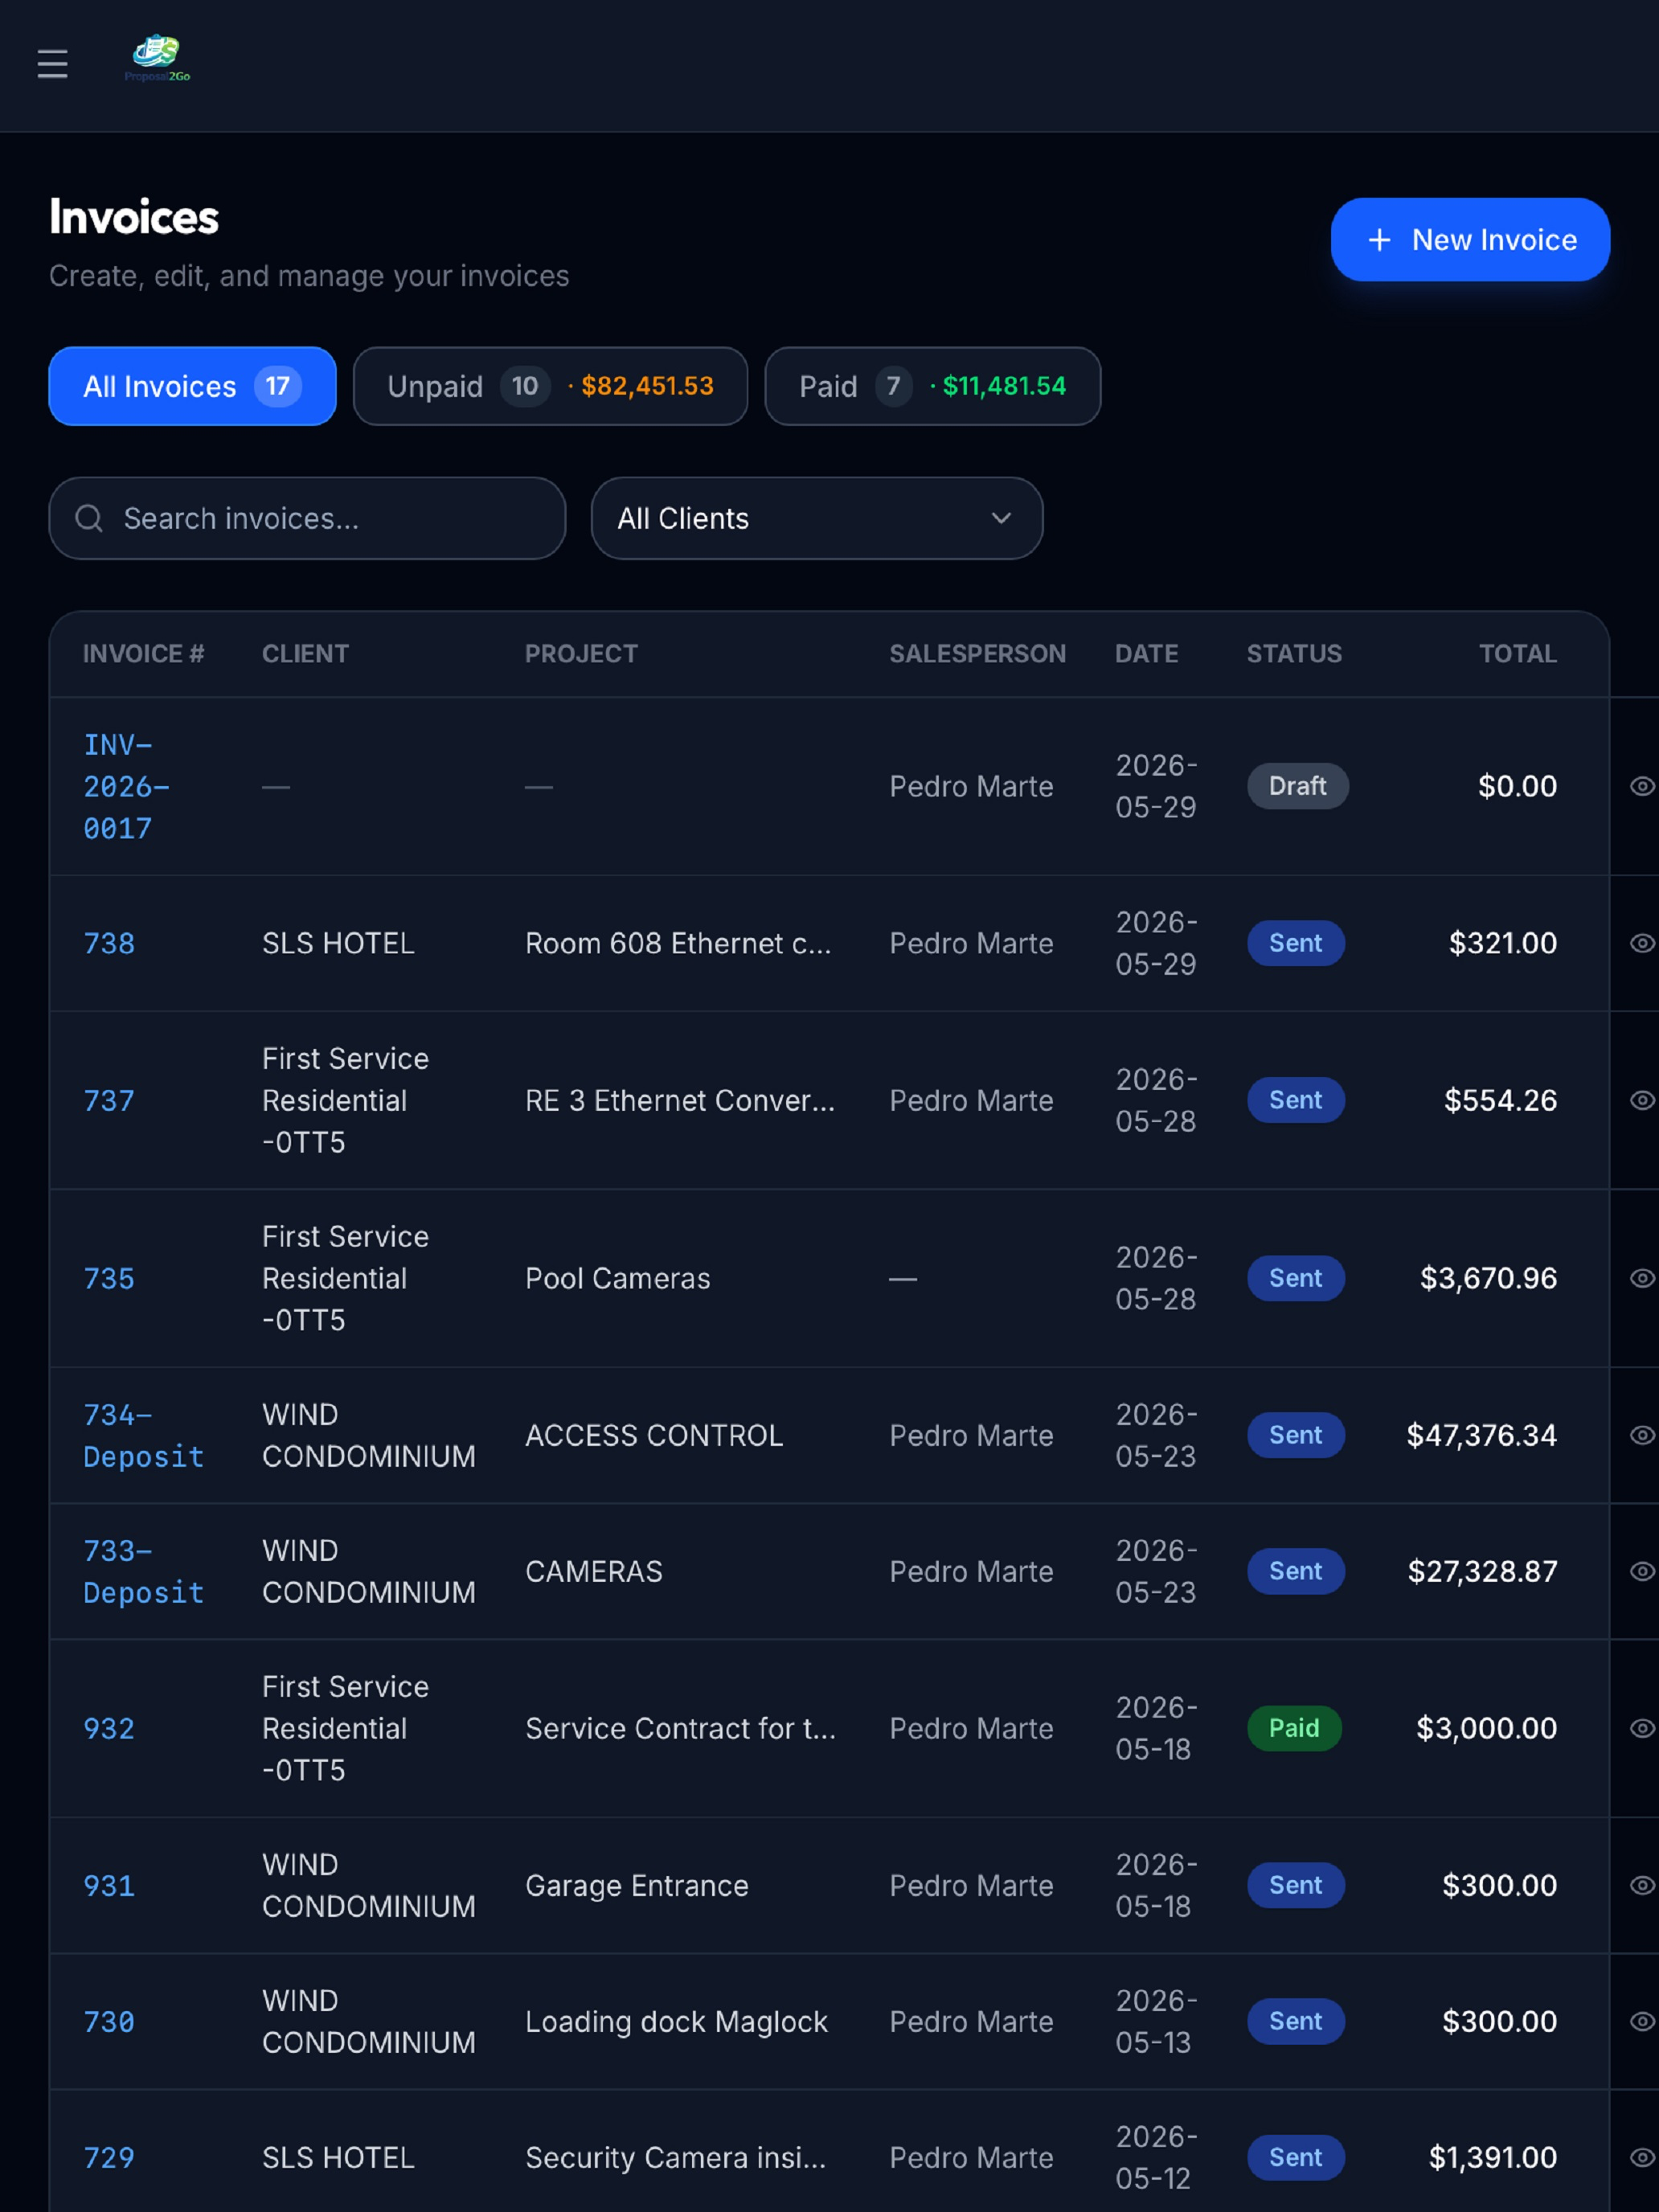1659x2212 pixels.
Task: Click the Service Contract project cell
Action: (x=680, y=1728)
